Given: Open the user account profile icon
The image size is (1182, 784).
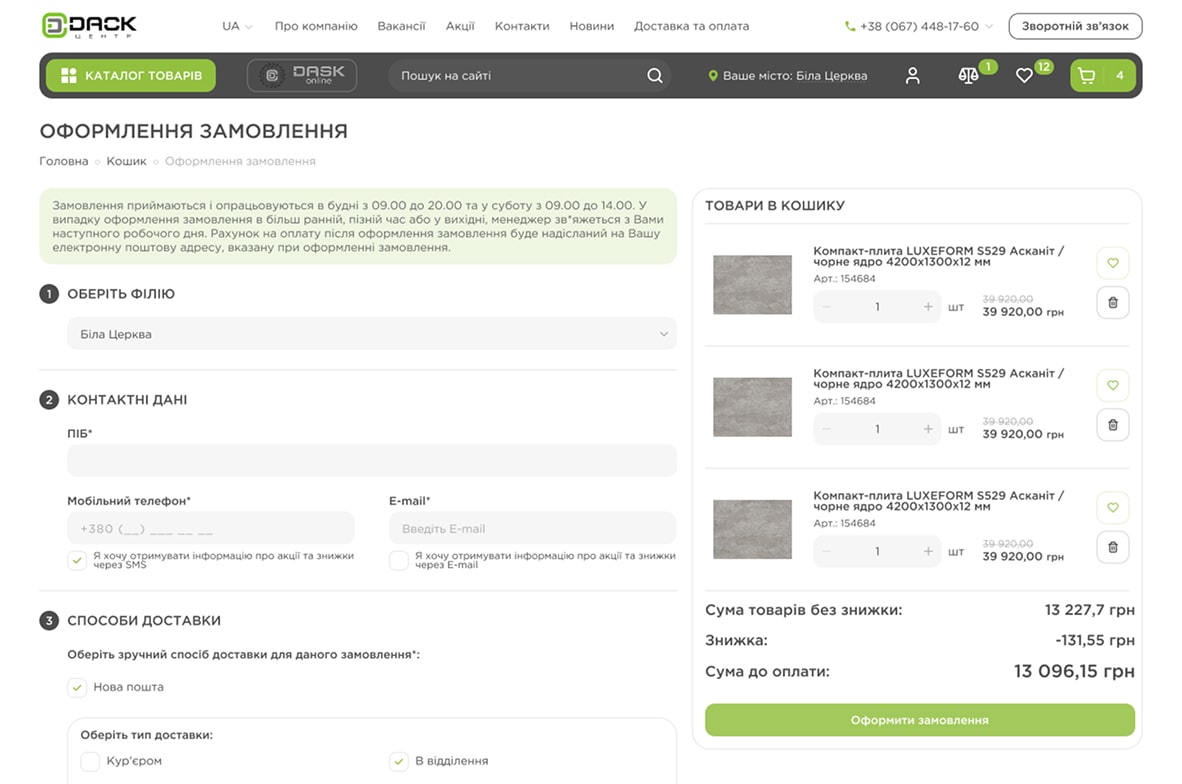Looking at the screenshot, I should (x=912, y=76).
